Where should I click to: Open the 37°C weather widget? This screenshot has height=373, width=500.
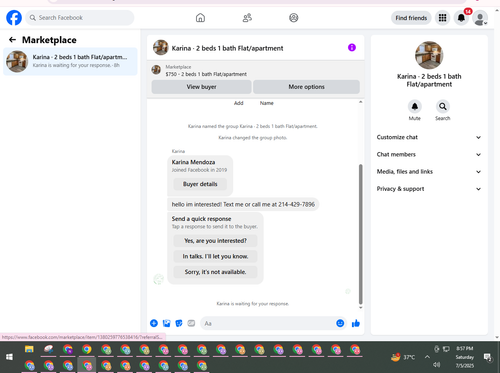pos(403,357)
